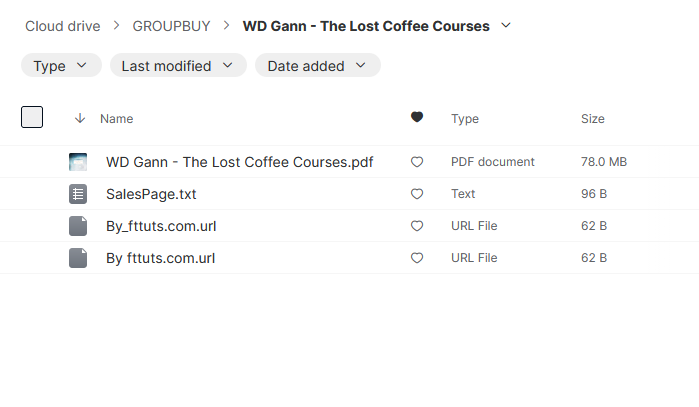The height and width of the screenshot is (407, 699).
Task: Toggle heart on last By fttuts.com.url row
Action: coord(417,258)
